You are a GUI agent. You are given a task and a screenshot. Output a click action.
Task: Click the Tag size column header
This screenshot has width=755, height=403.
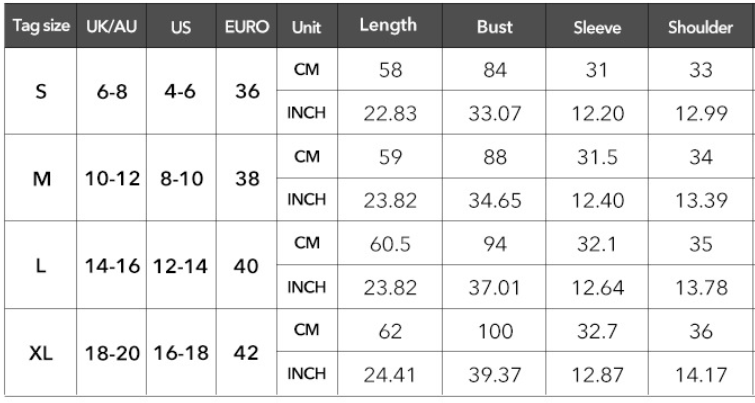[41, 26]
